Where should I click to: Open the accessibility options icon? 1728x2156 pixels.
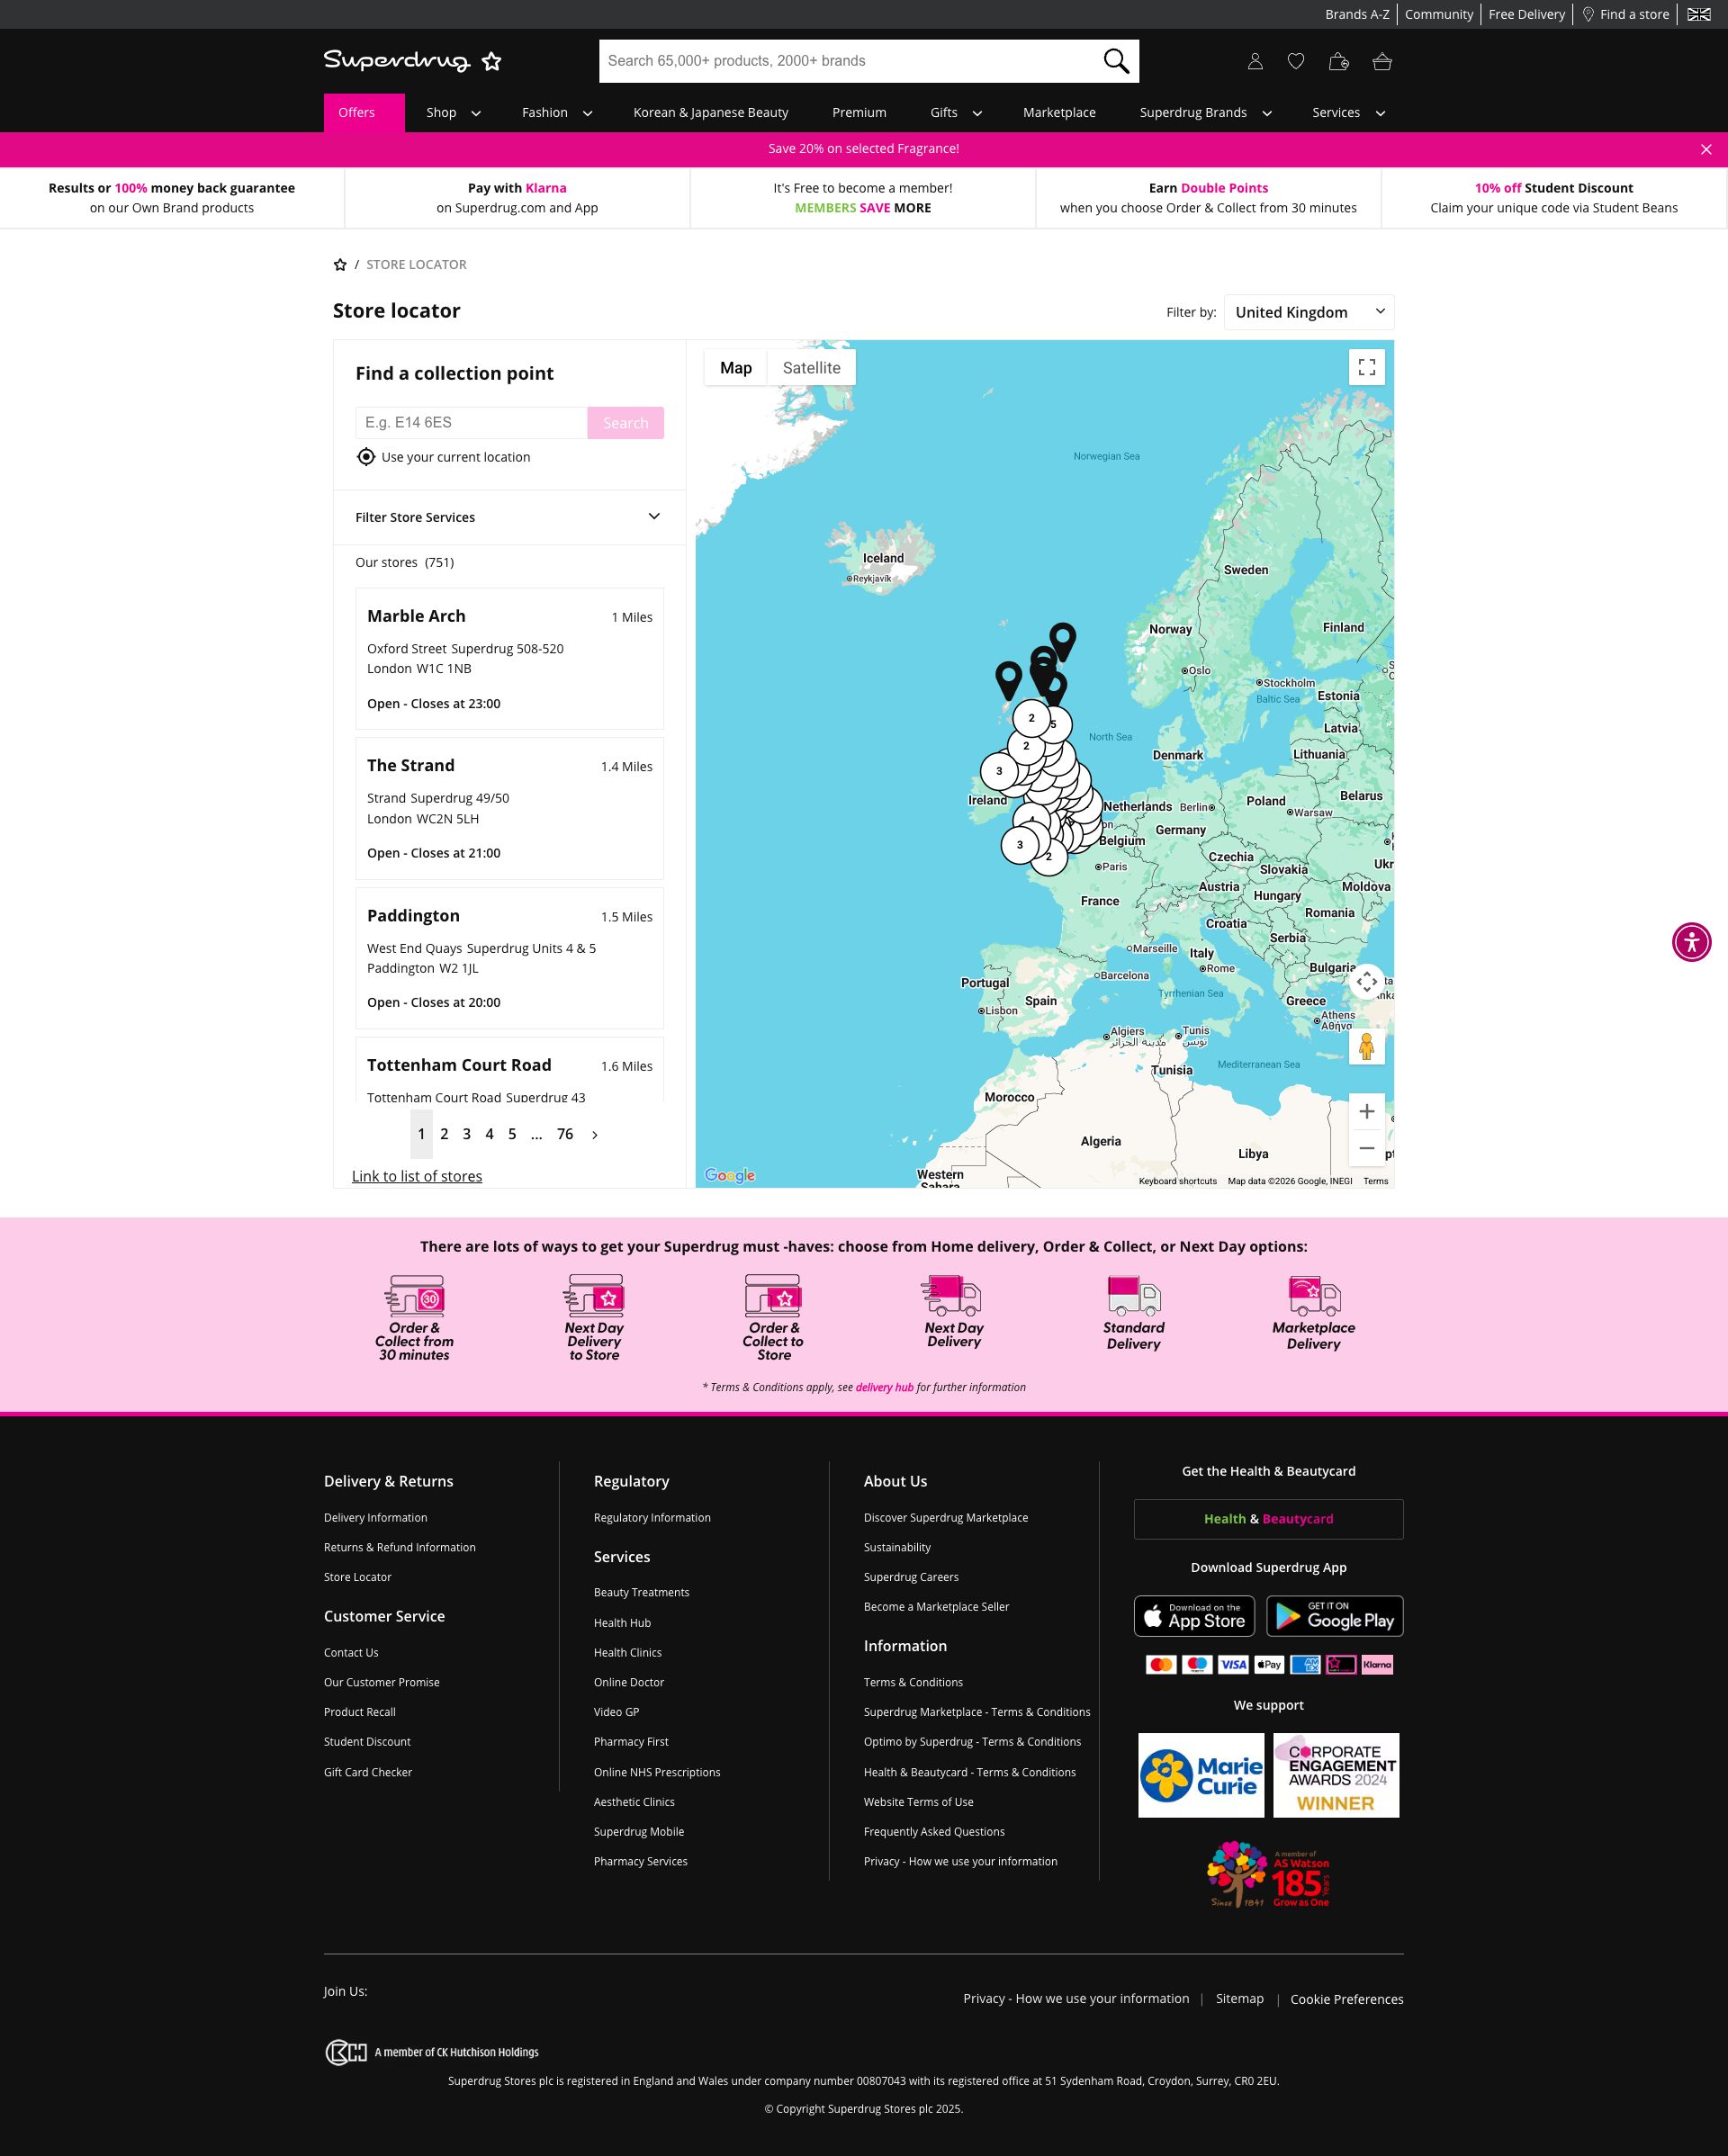1692,941
